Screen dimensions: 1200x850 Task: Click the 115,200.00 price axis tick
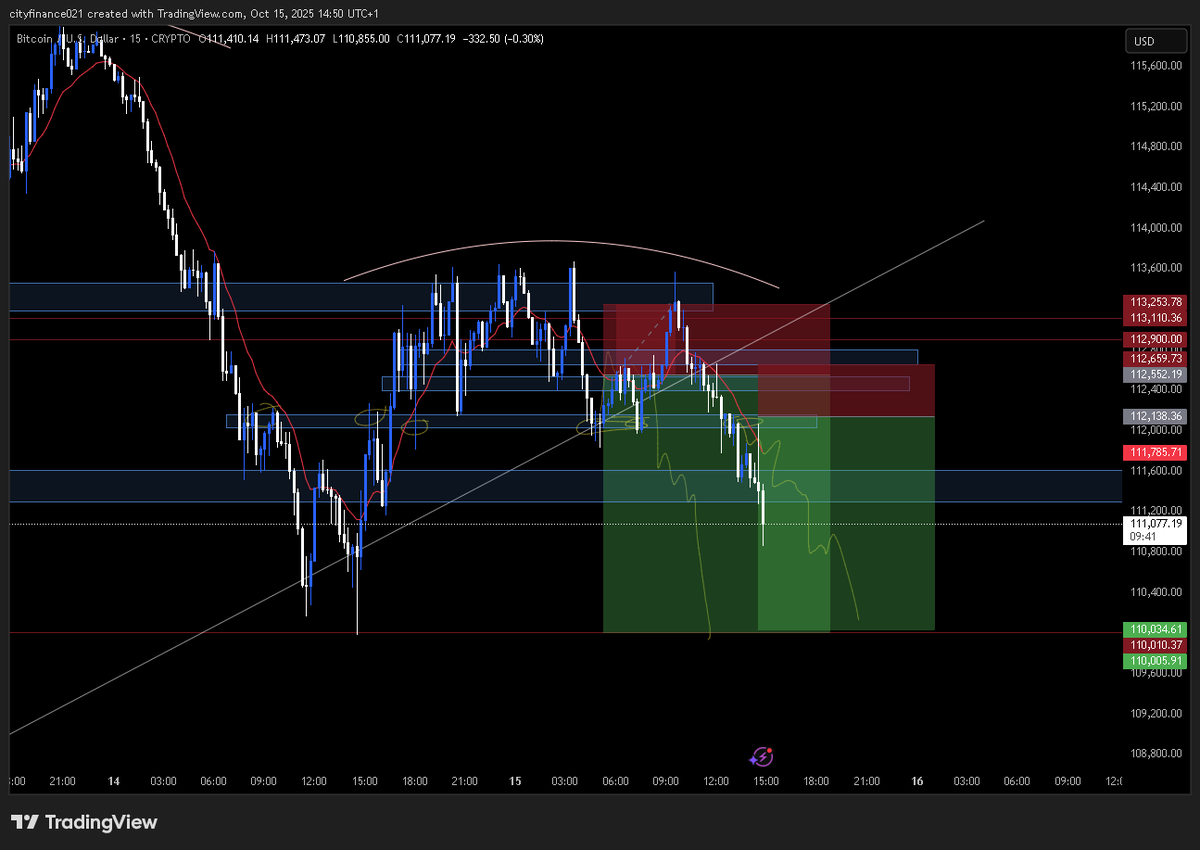coord(1156,106)
